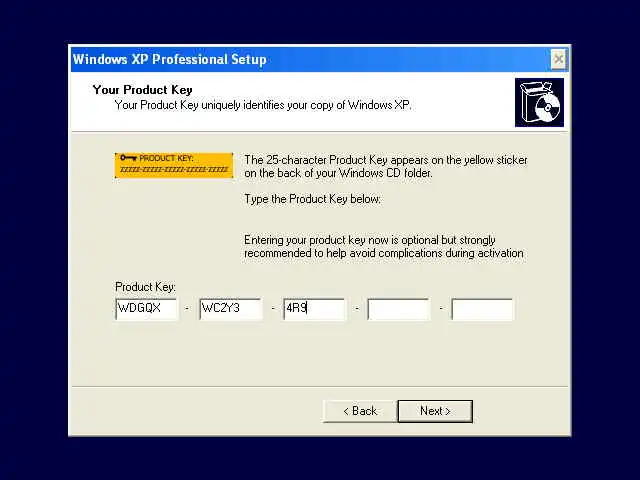Go back with the < Back button
Screen dimensions: 640x480
(x=360, y=411)
